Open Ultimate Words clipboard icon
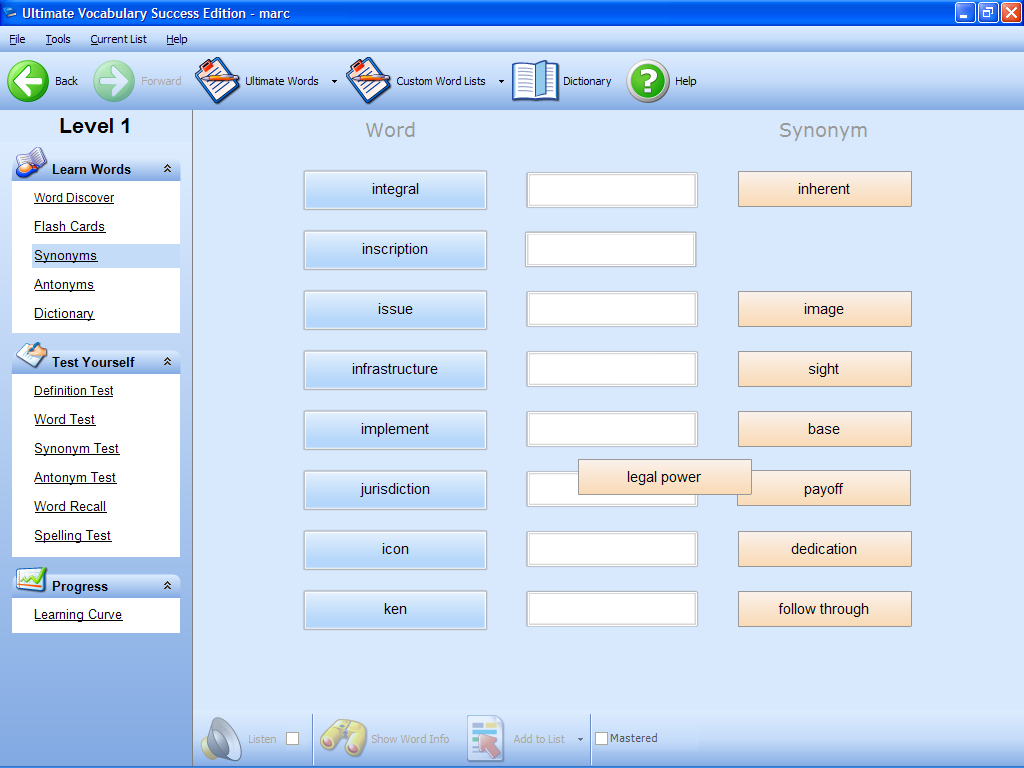The height and width of the screenshot is (768, 1024). click(217, 80)
